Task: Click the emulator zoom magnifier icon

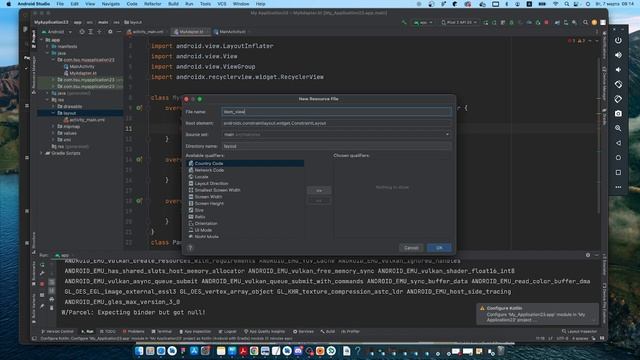Action: (x=618, y=128)
